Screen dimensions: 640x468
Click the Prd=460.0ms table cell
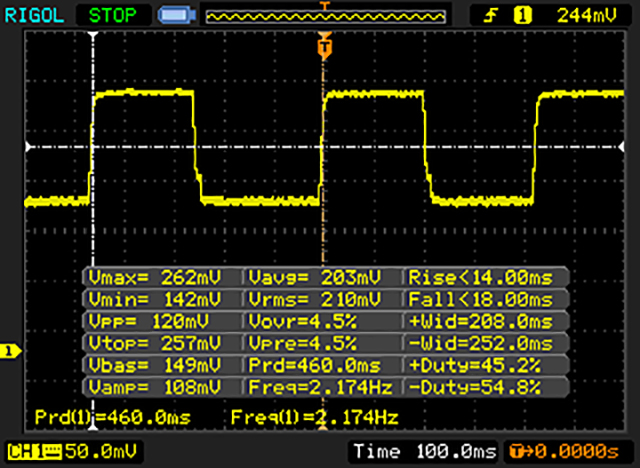[x=315, y=365]
